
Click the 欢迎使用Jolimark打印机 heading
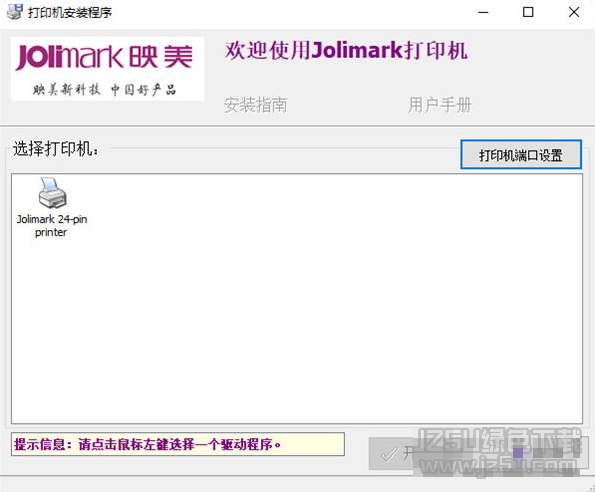pyautogui.click(x=346, y=50)
